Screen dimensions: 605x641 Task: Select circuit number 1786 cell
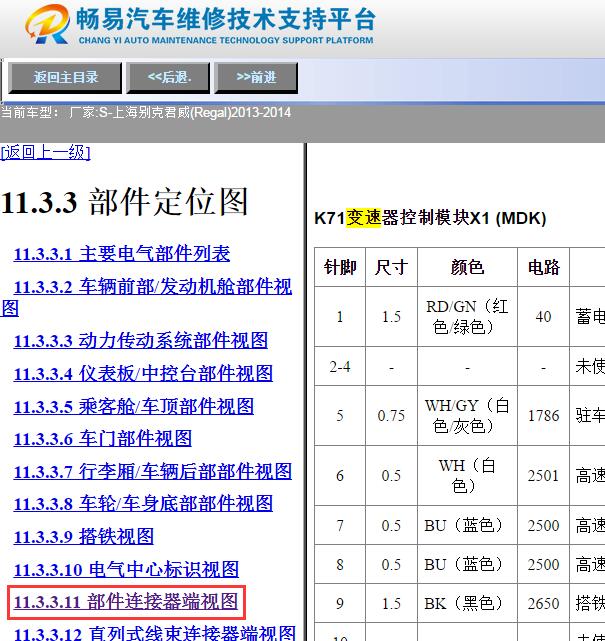pyautogui.click(x=543, y=416)
